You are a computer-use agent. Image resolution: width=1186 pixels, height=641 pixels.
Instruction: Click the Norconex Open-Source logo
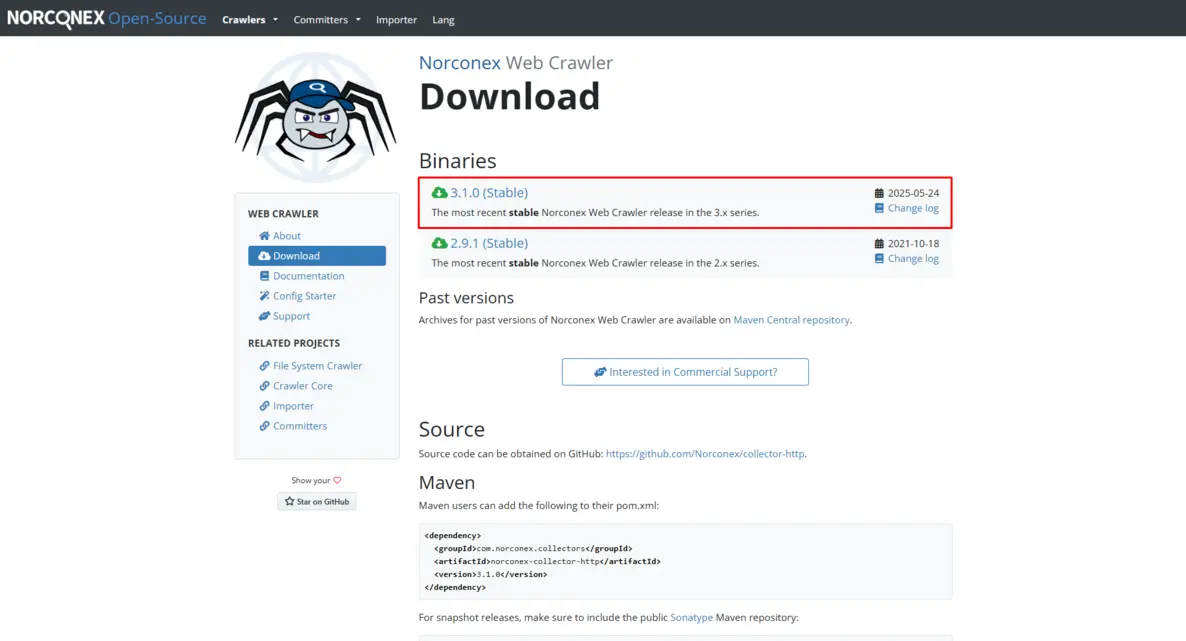tap(107, 18)
